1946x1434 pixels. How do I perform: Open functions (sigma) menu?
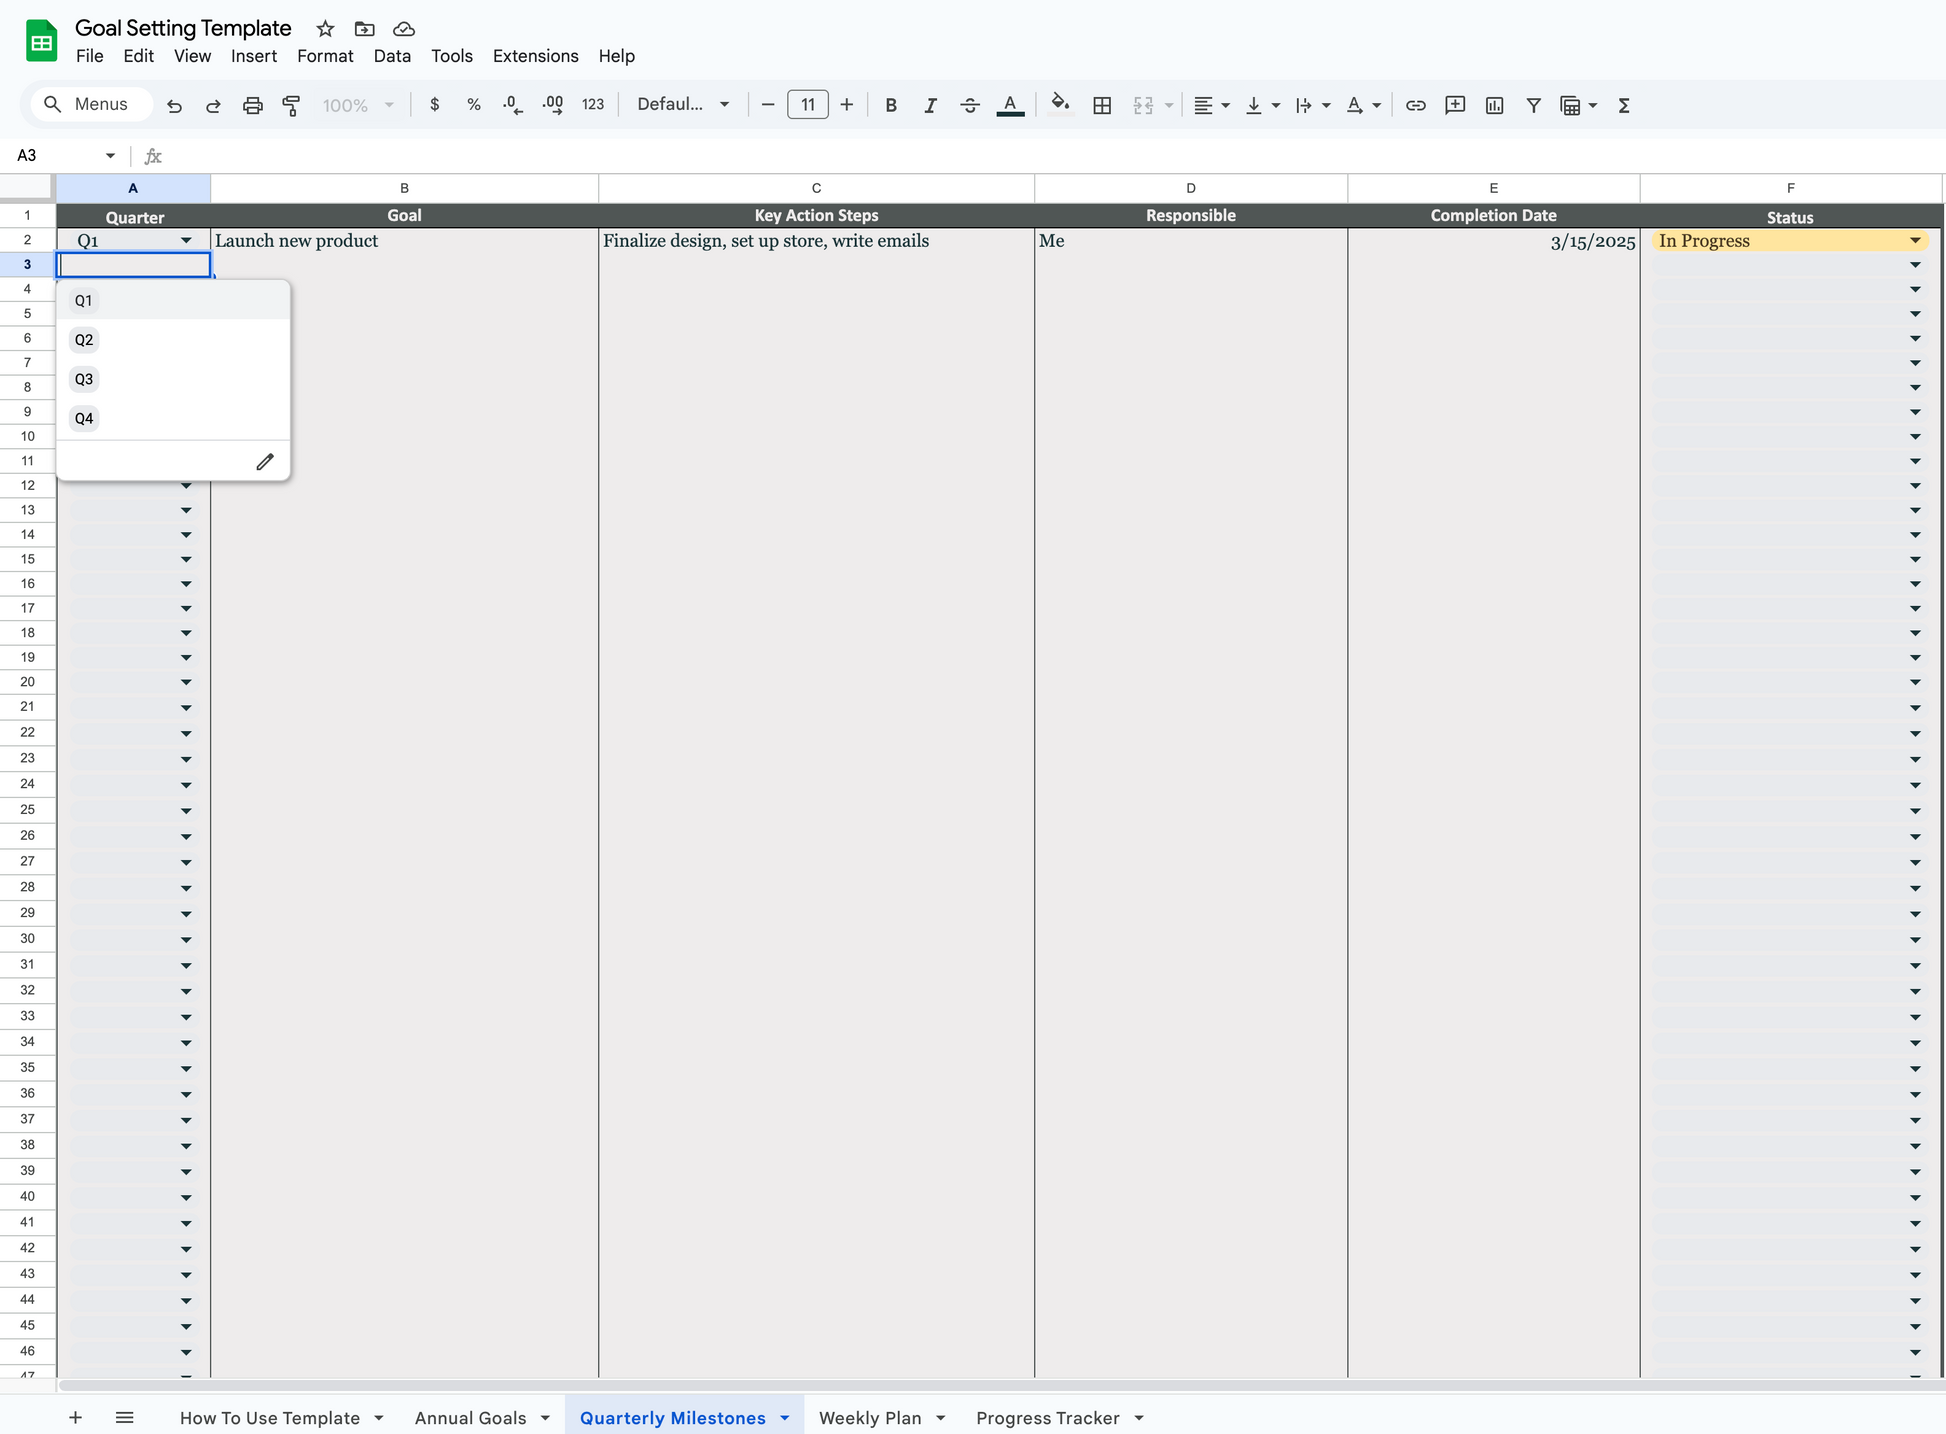[1624, 105]
